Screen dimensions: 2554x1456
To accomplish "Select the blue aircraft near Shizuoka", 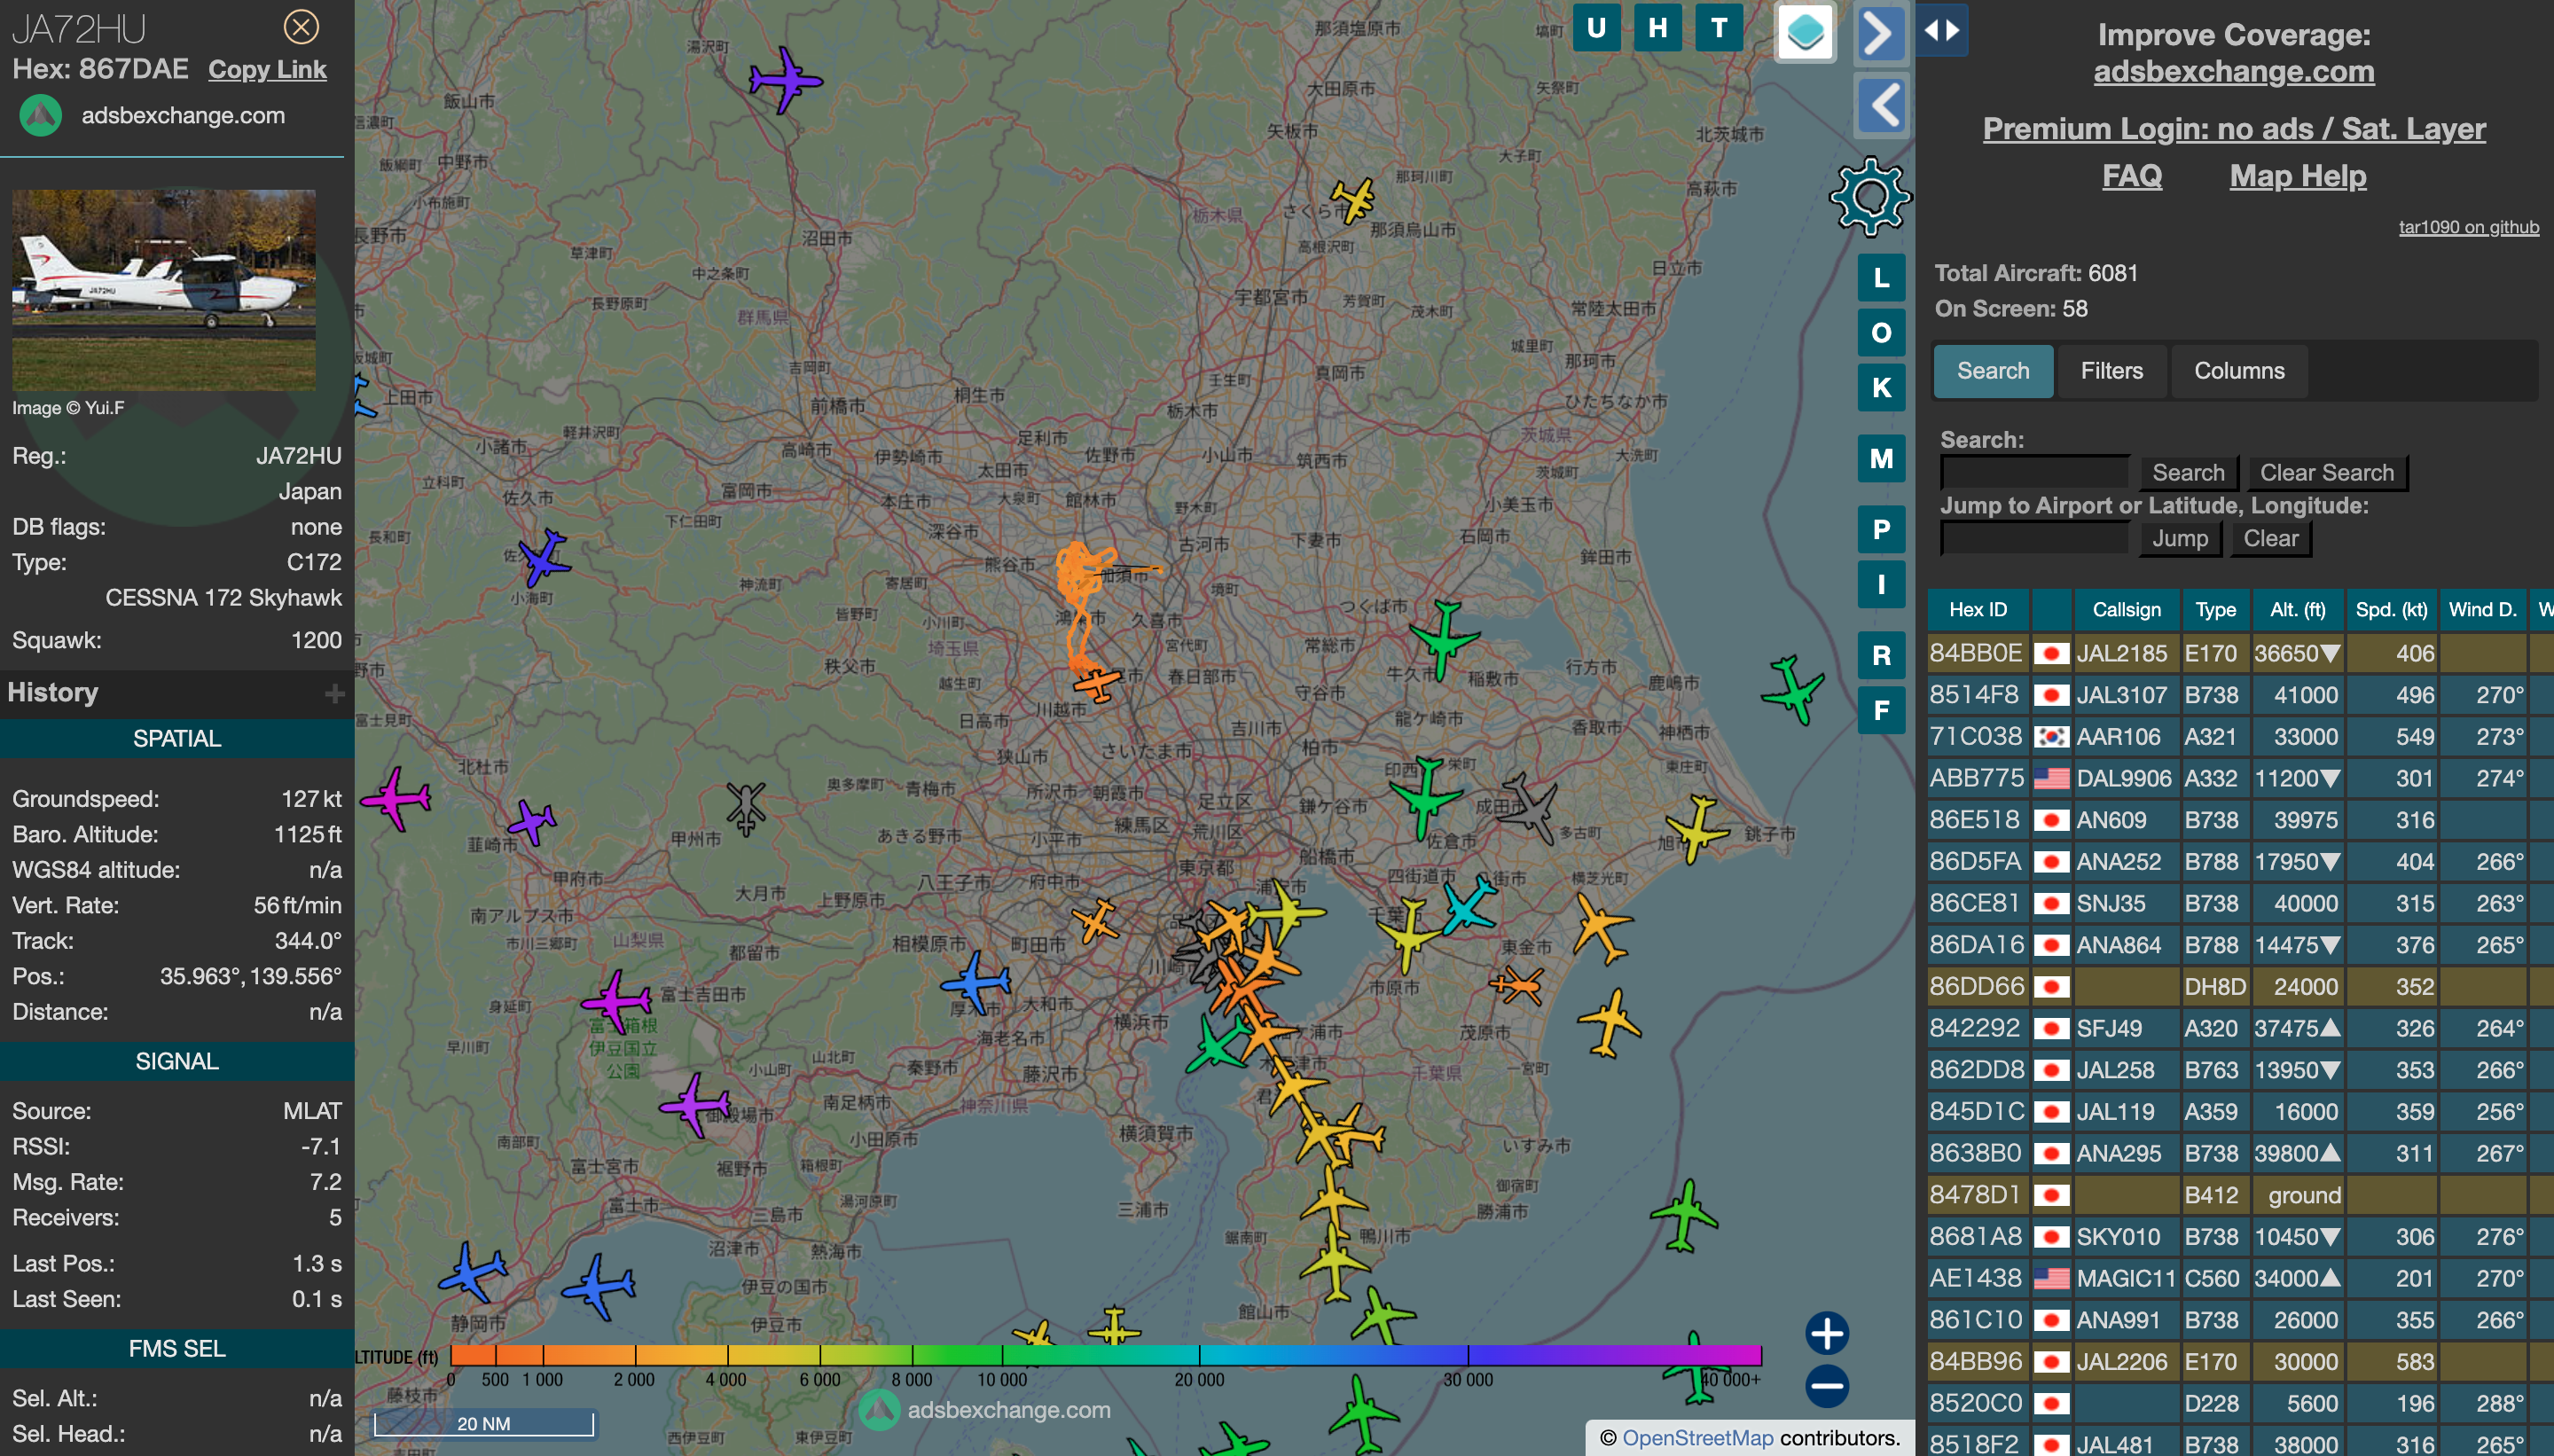I will 471,1272.
